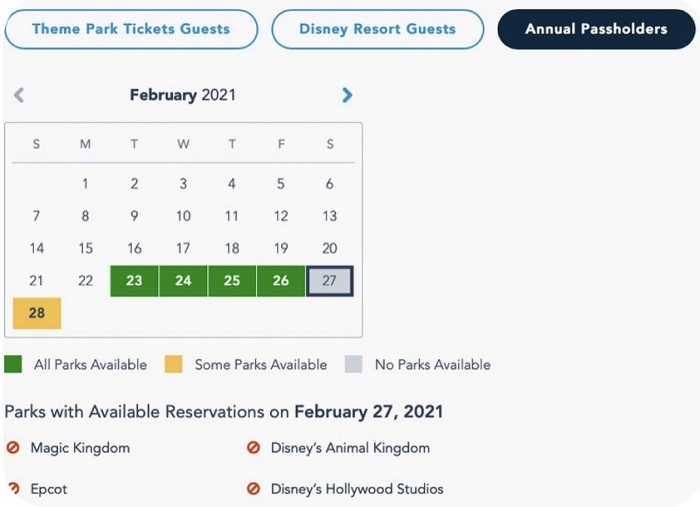Click the selected date February 27

330,281
